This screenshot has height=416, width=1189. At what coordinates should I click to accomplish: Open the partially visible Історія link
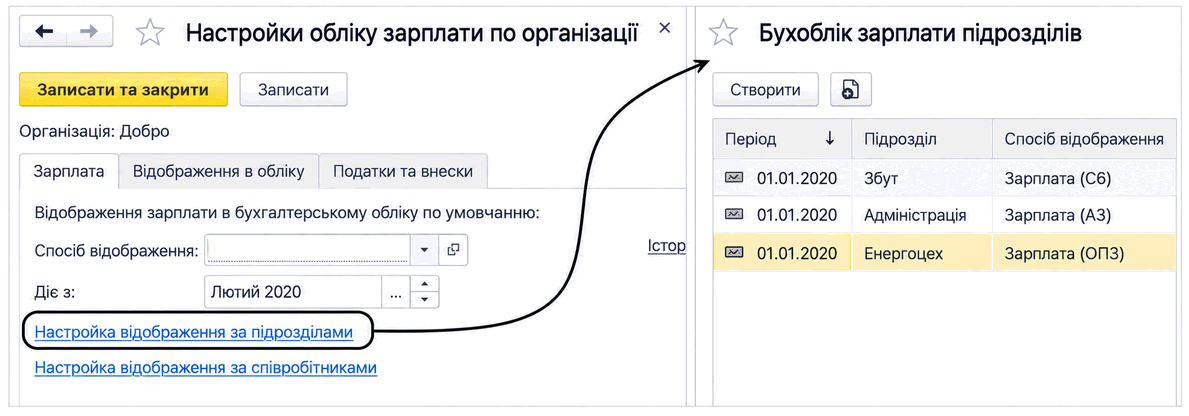point(667,246)
